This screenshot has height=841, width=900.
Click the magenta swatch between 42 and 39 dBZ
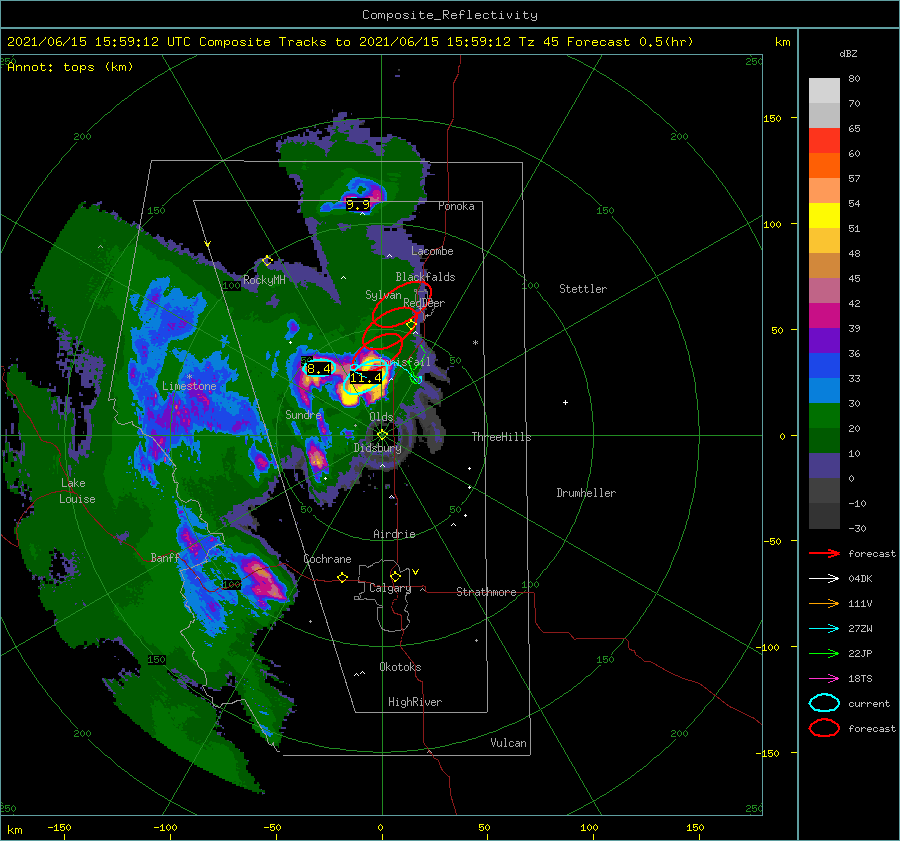[x=824, y=315]
